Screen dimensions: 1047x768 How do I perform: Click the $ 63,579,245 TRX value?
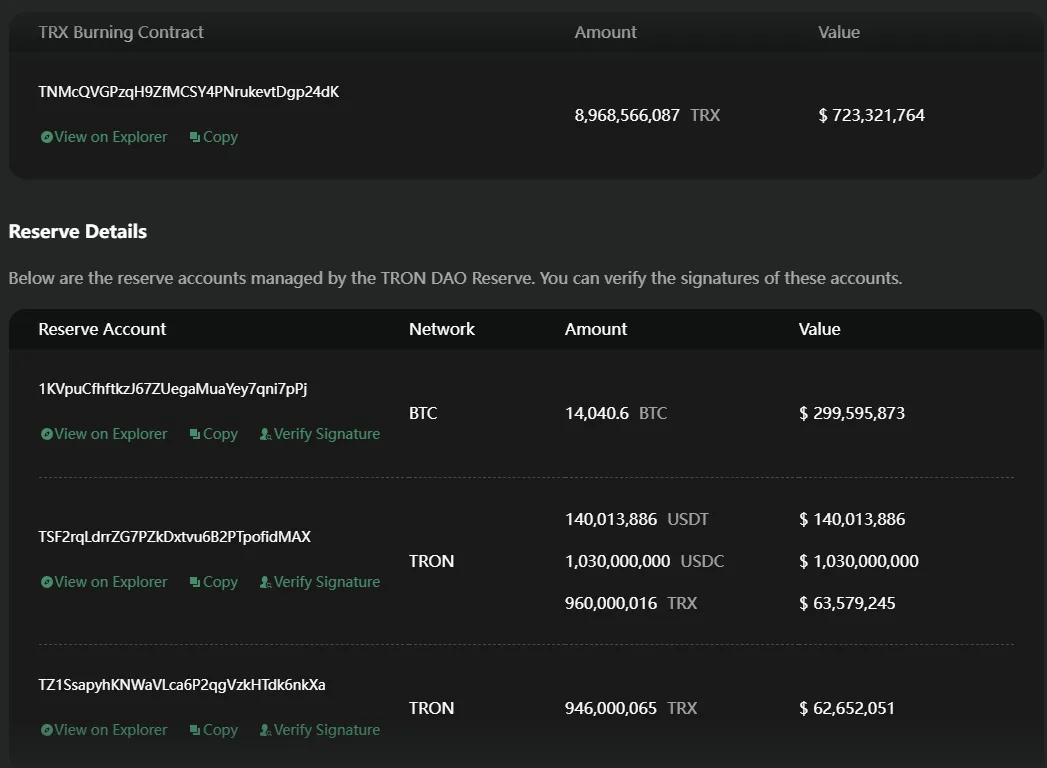(x=847, y=604)
